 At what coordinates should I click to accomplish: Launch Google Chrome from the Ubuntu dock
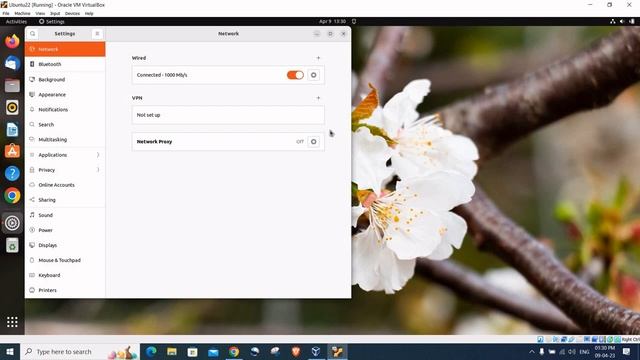(x=12, y=196)
